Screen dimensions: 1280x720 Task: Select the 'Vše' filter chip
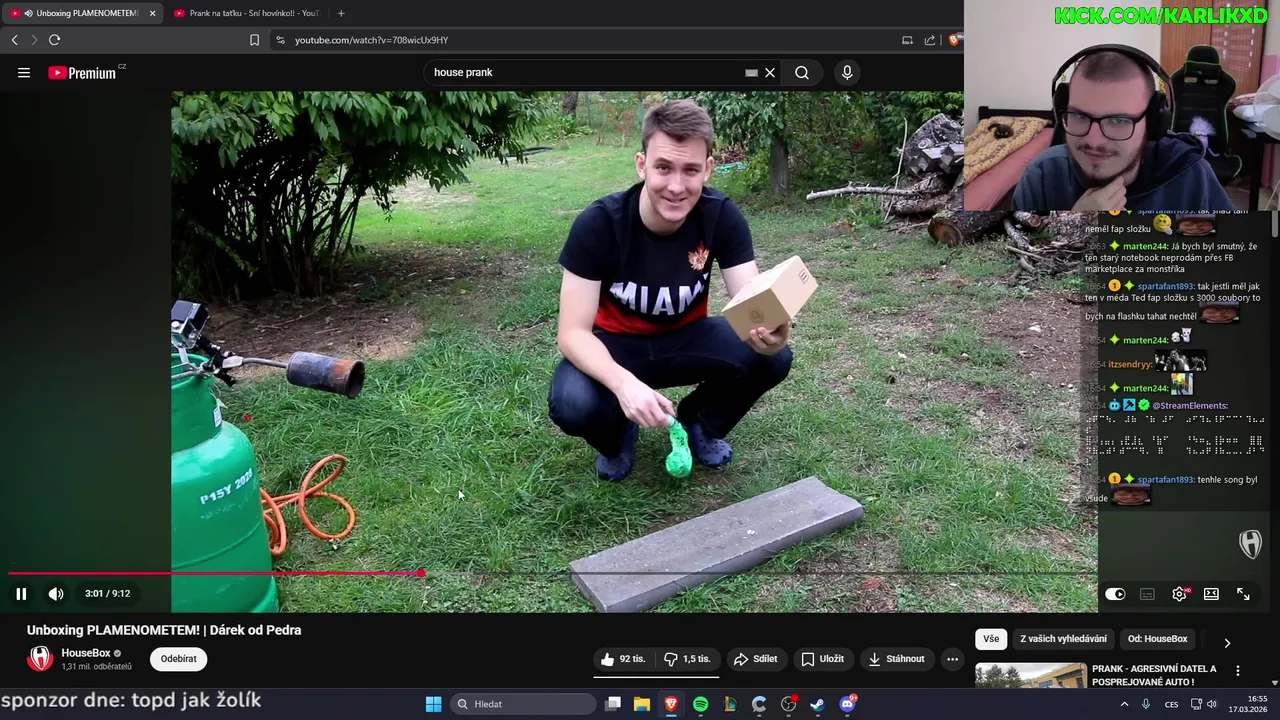tap(990, 639)
